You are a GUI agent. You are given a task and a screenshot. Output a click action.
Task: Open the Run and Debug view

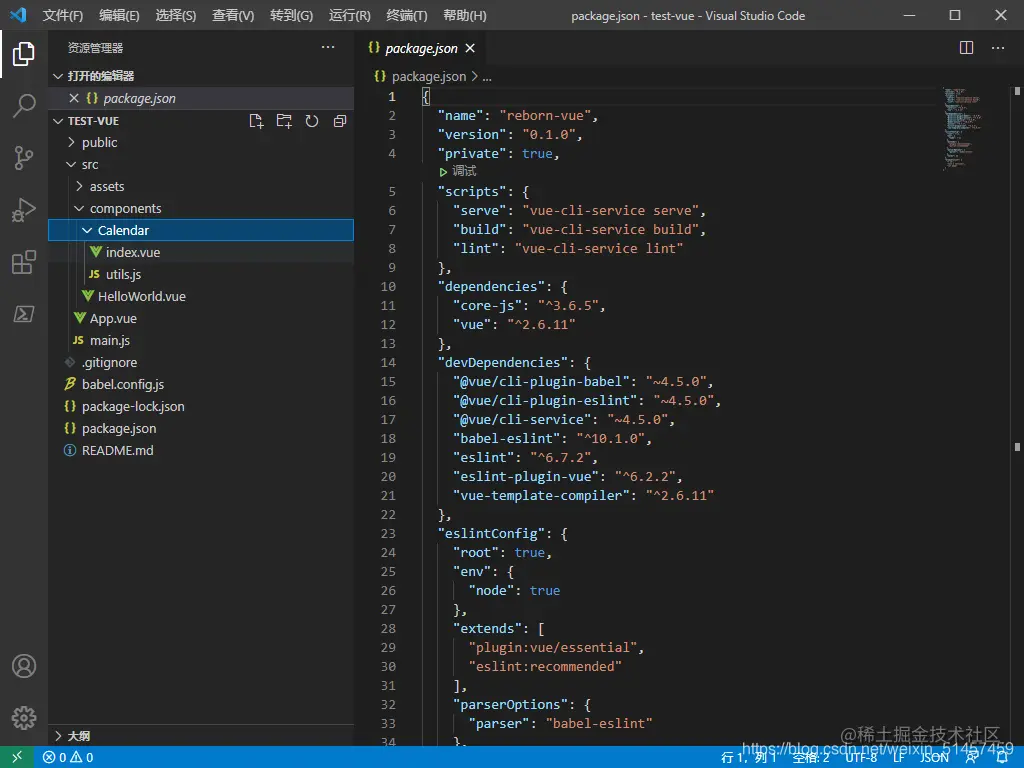(24, 210)
